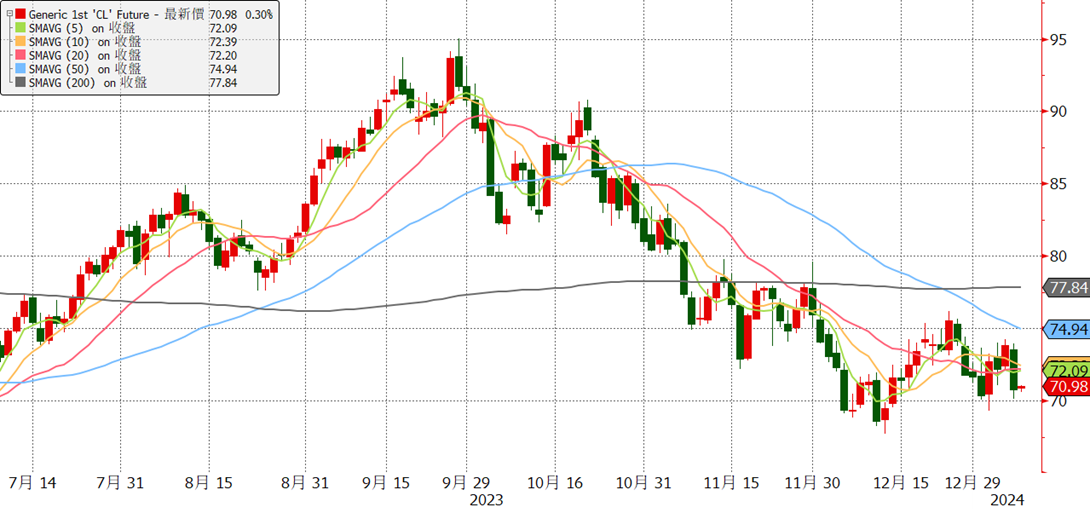Collapse the legend tree using the minus box

pyautogui.click(x=8, y=13)
